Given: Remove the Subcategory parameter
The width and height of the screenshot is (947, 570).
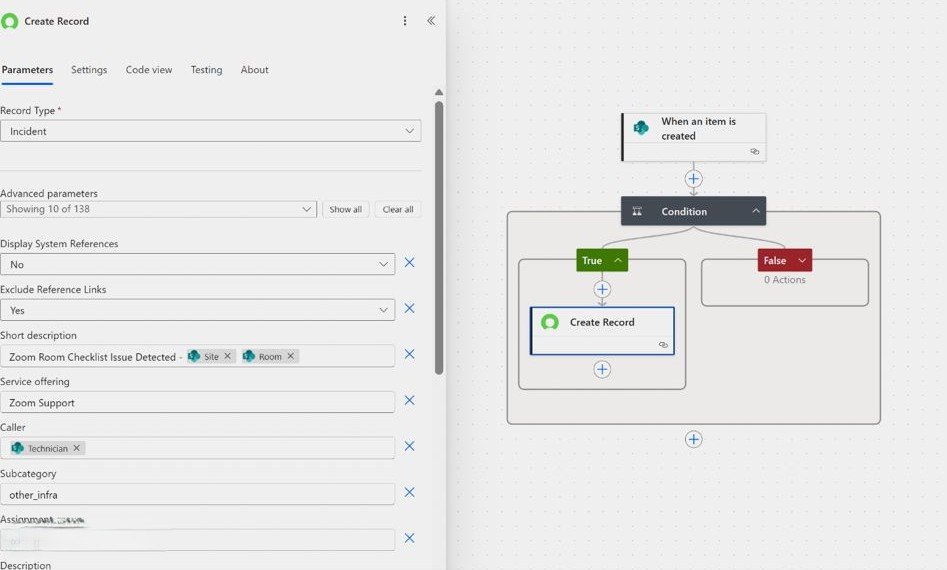Looking at the screenshot, I should coord(409,492).
